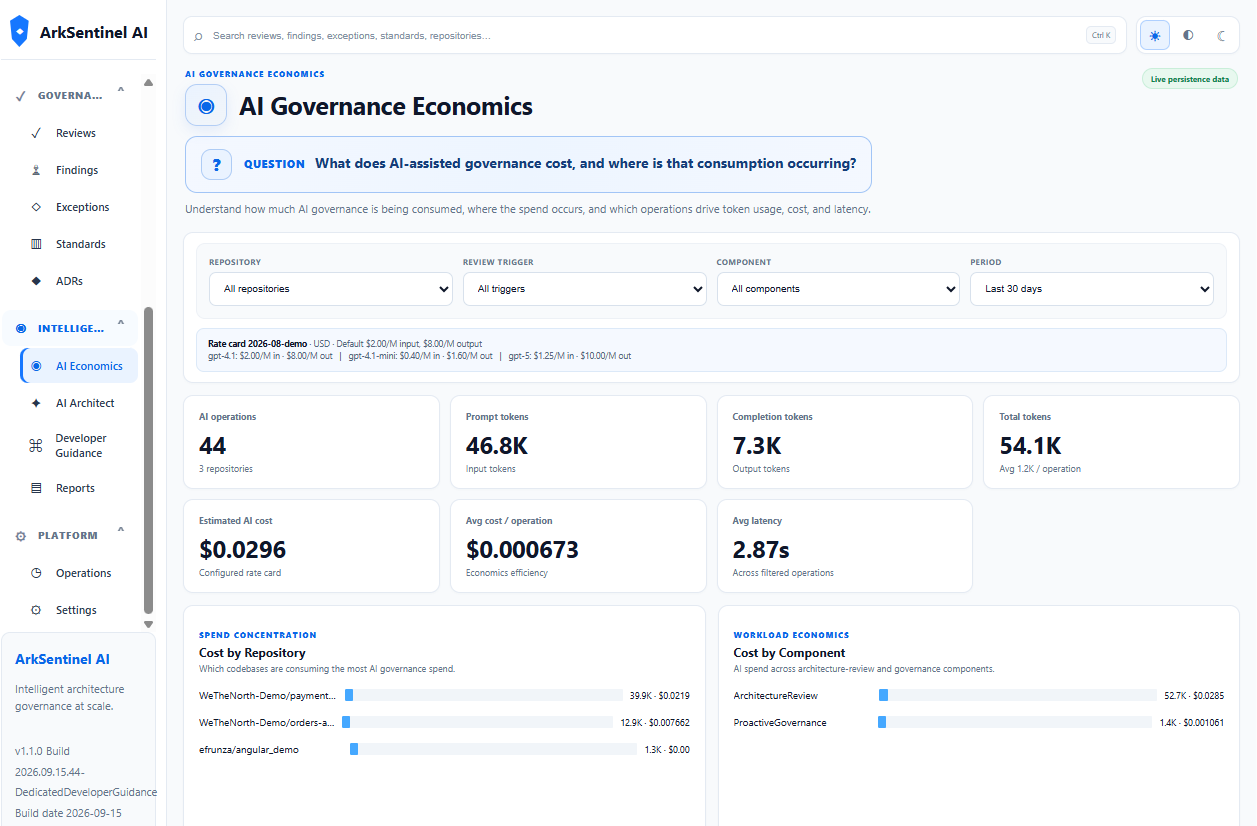Click the Settings gear icon in sidebar
This screenshot has height=826, width=1257.
coord(36,610)
